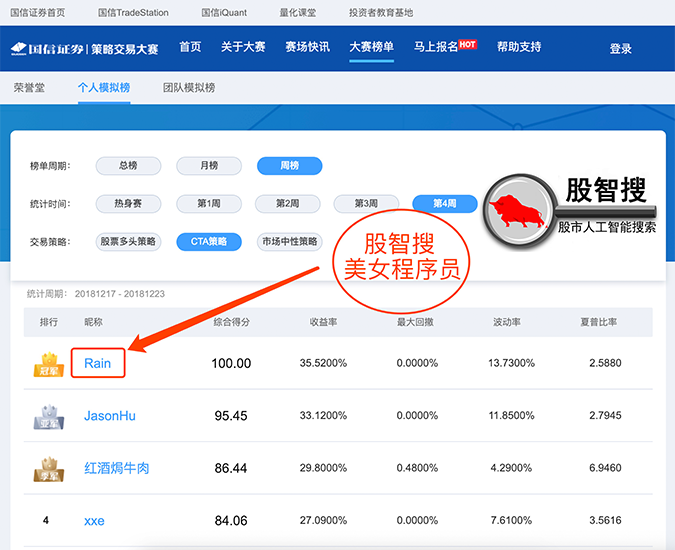Click the 波动率 column header
The image size is (675, 550).
(507, 322)
